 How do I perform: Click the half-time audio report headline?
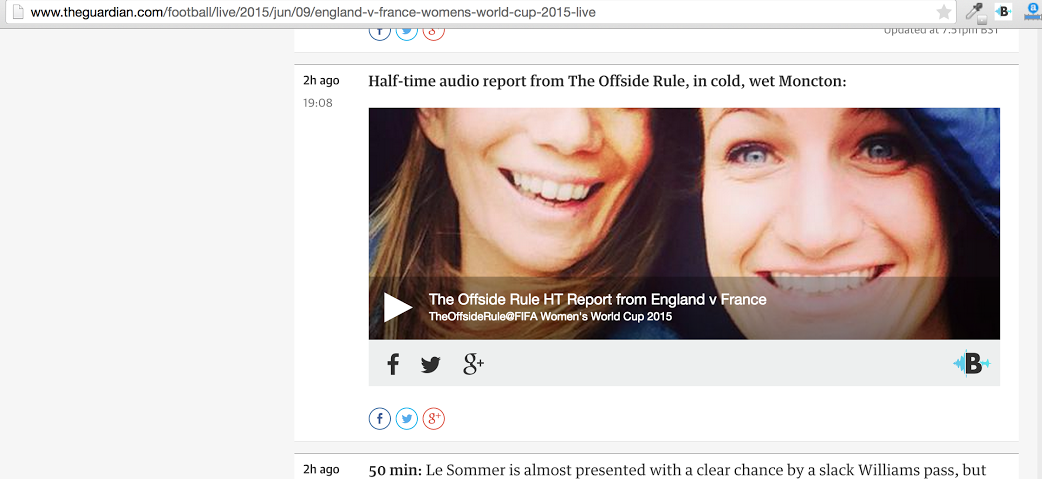point(607,81)
